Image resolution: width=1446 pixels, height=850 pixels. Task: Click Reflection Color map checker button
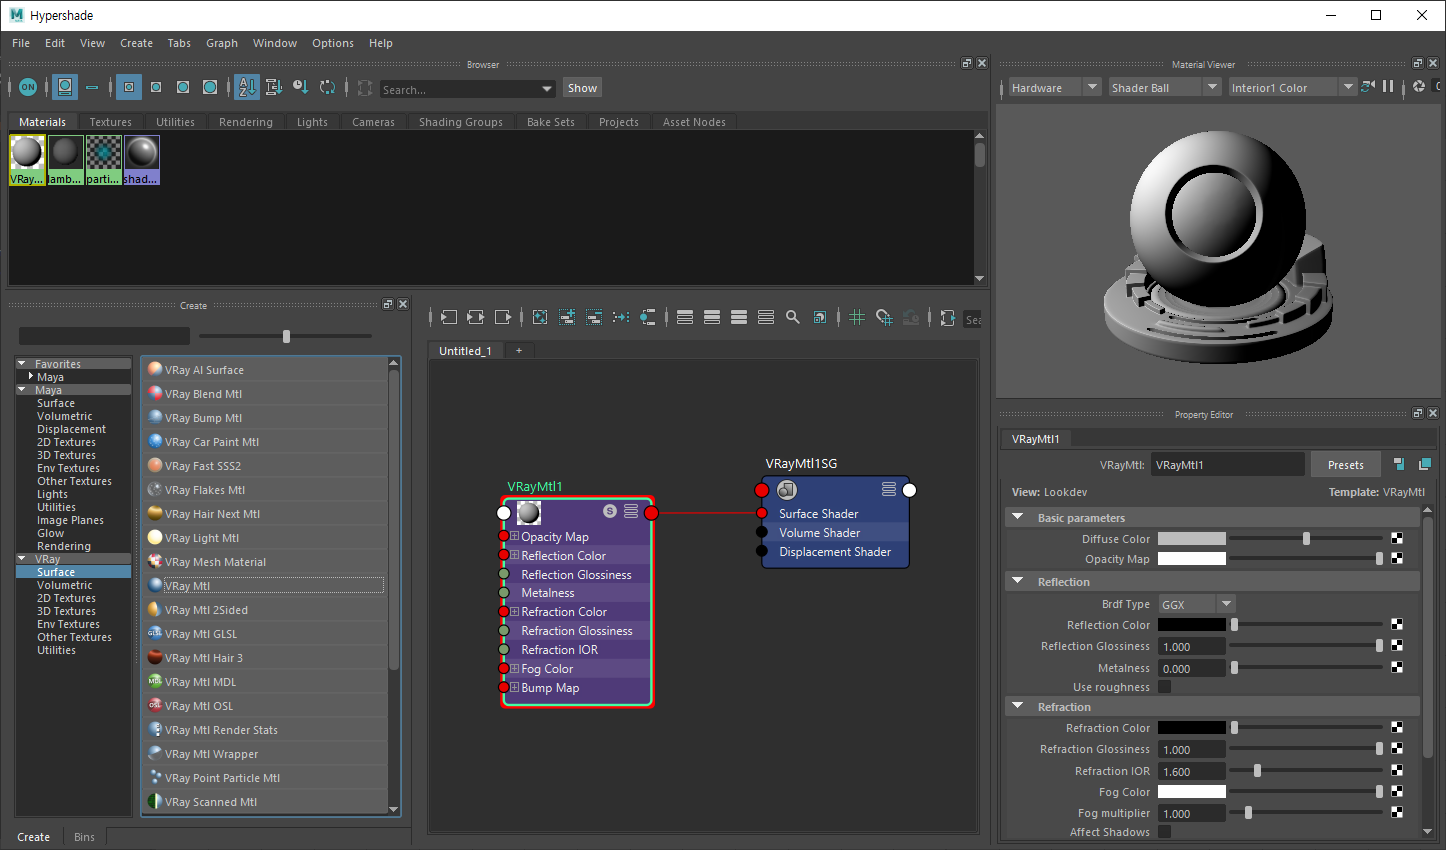click(x=1397, y=625)
